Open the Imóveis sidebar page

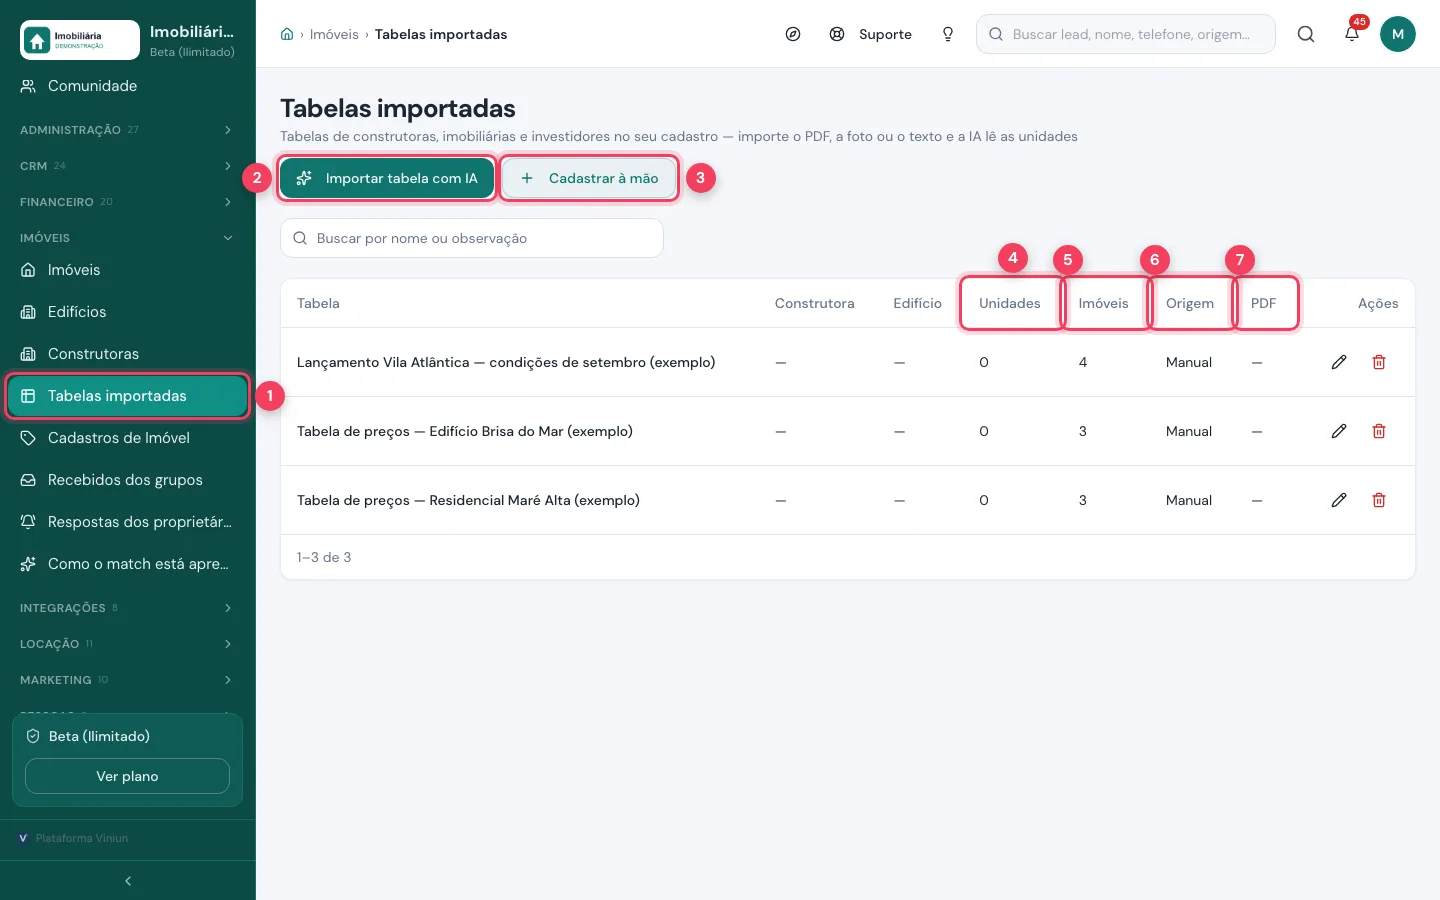[x=128, y=270]
